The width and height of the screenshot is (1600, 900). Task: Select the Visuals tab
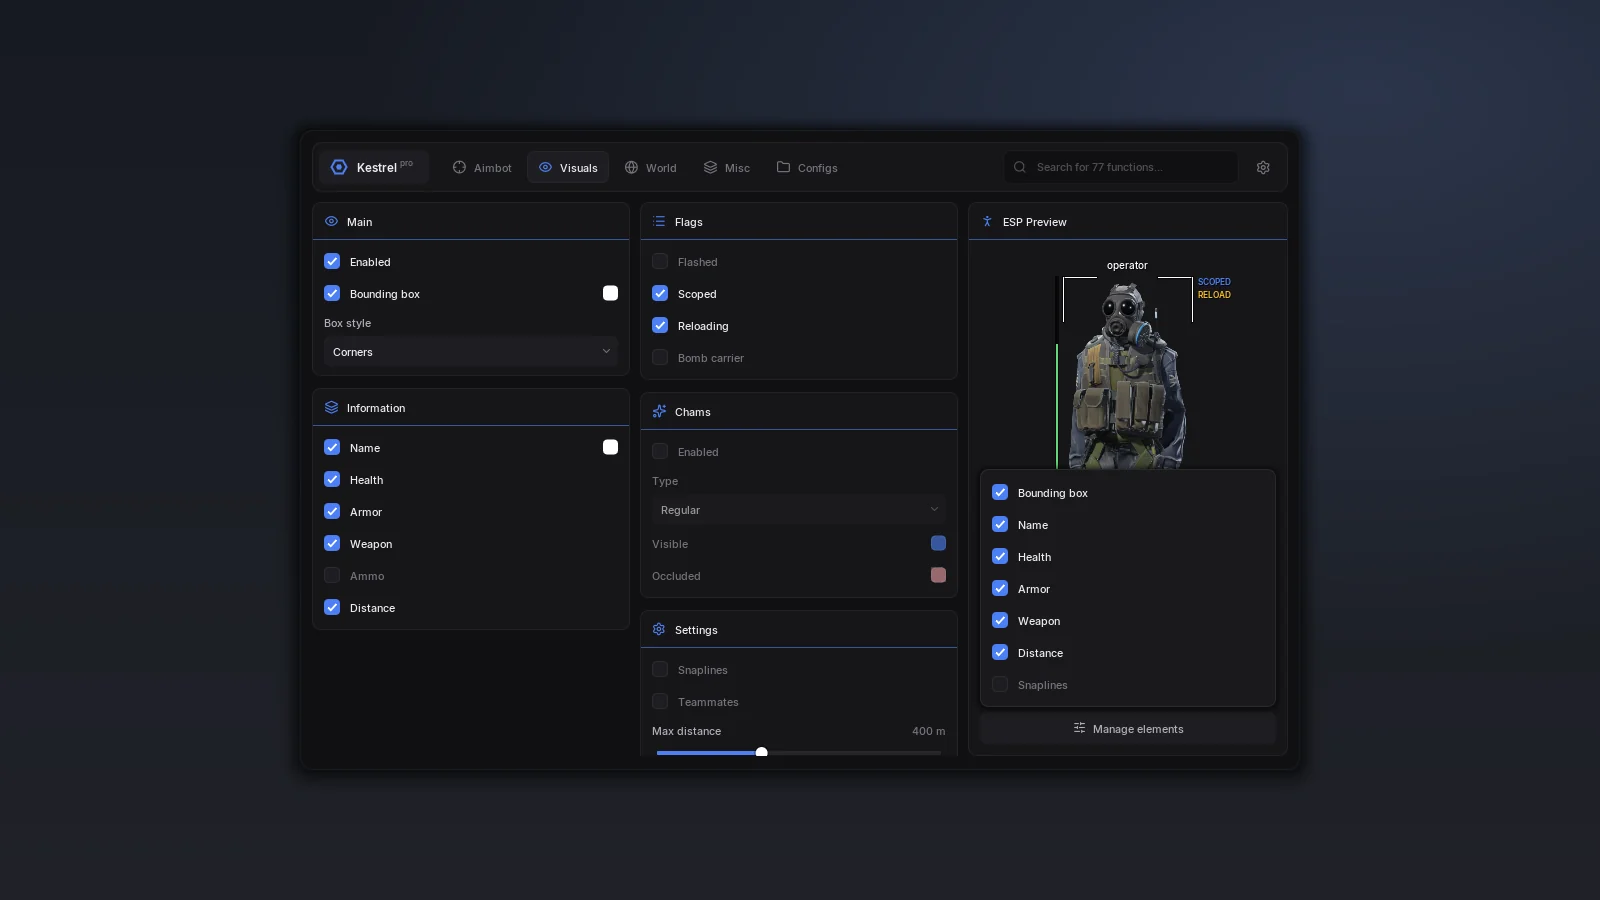pos(568,167)
